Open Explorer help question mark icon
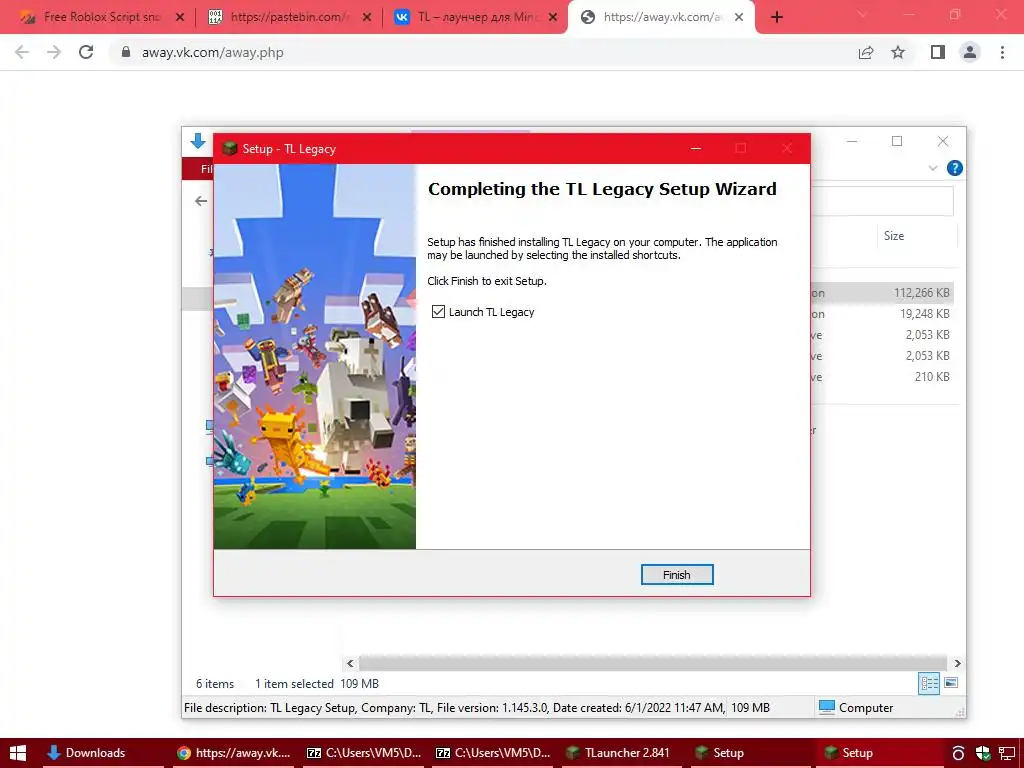This screenshot has height=768, width=1024. click(955, 168)
